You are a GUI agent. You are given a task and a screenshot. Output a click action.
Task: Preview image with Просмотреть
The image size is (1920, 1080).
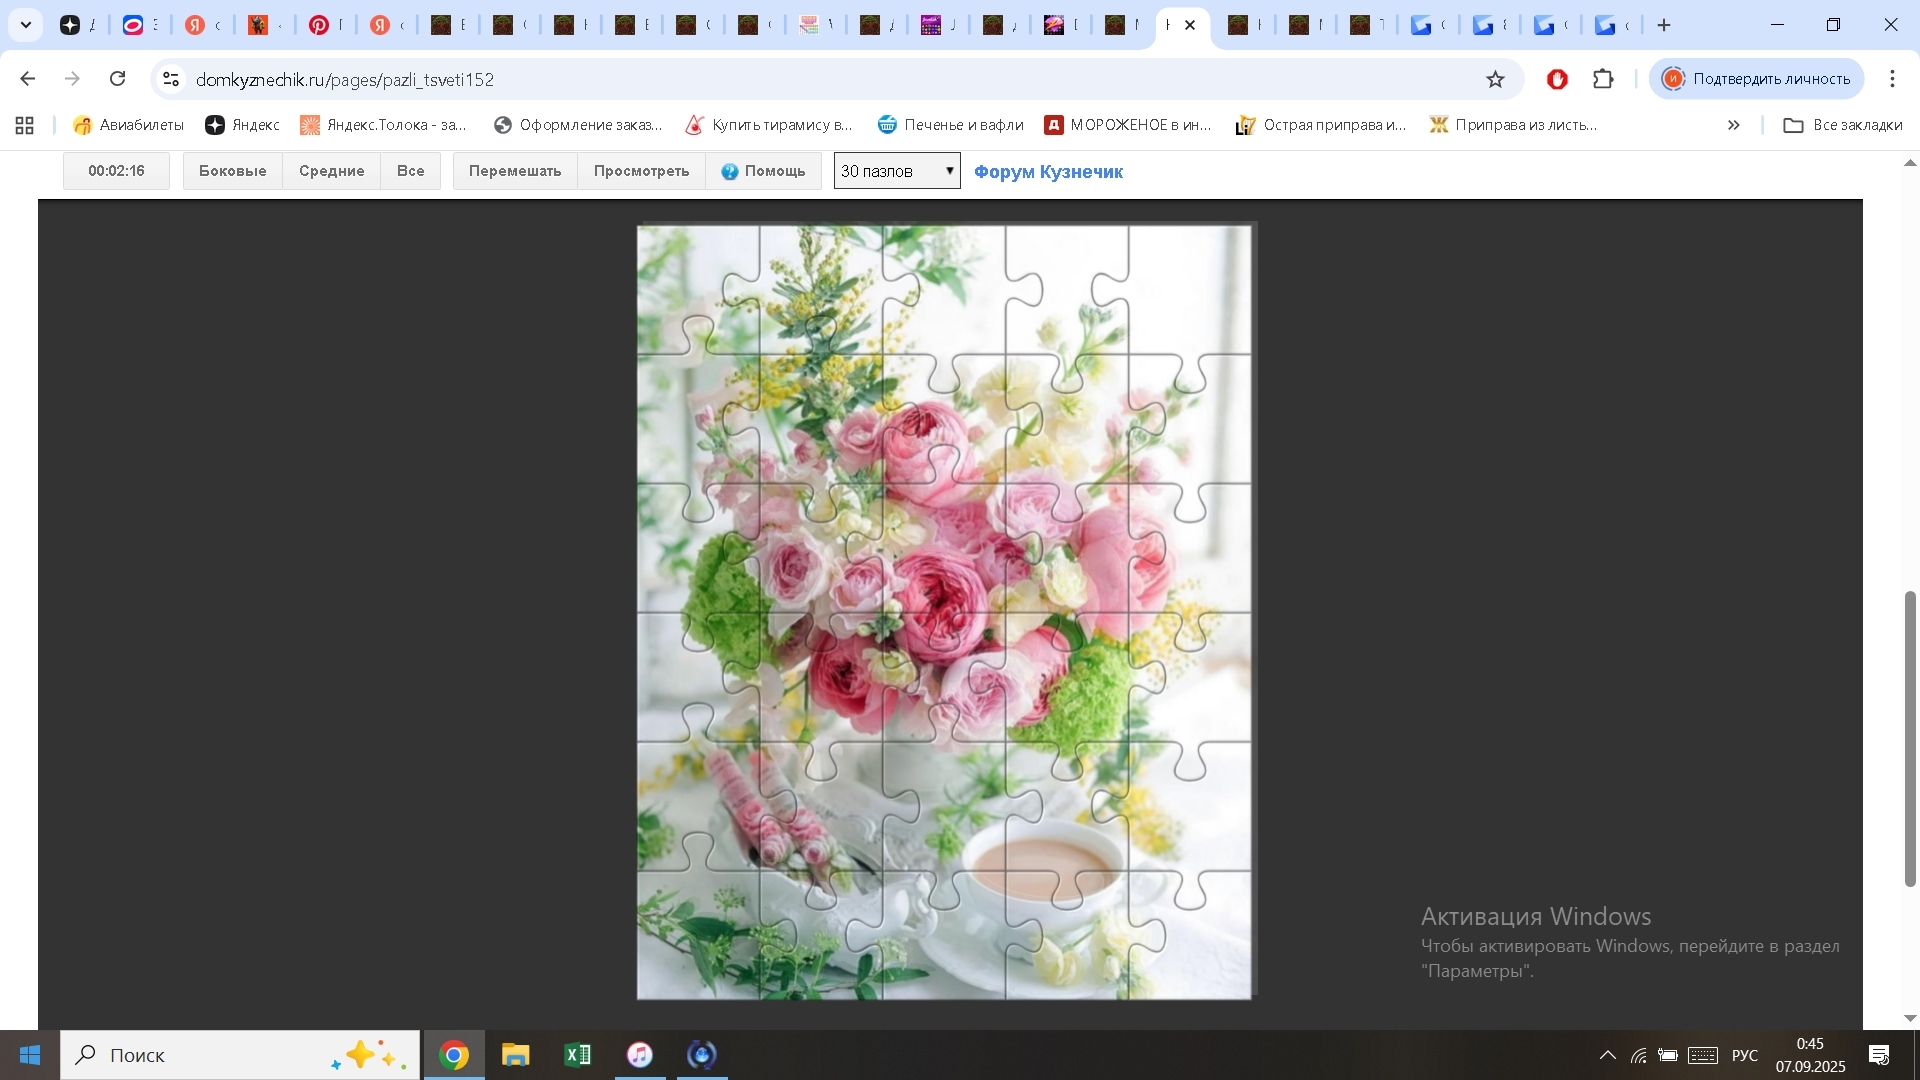point(641,171)
